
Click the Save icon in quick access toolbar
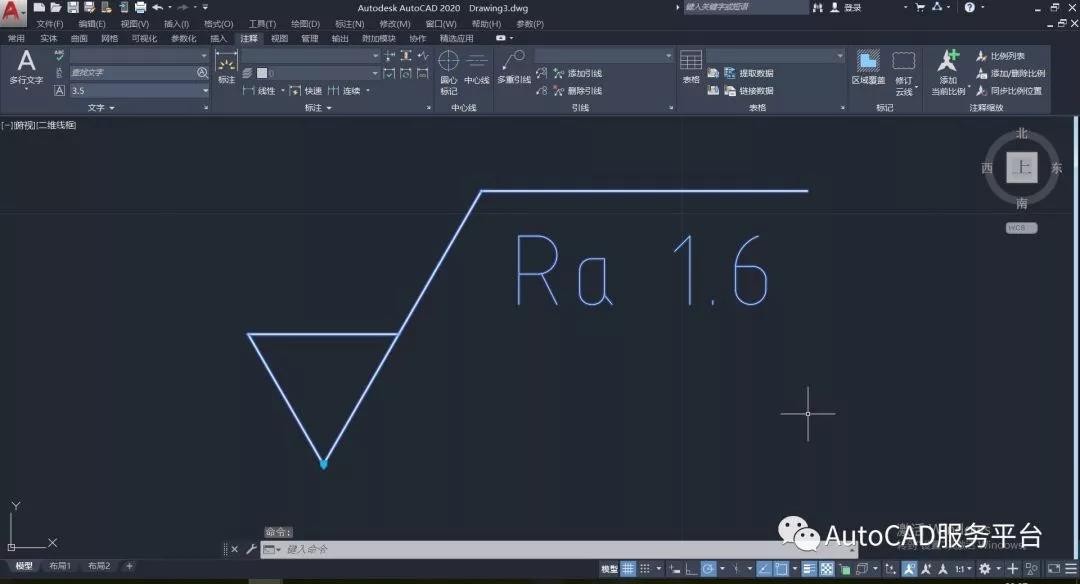[72, 7]
